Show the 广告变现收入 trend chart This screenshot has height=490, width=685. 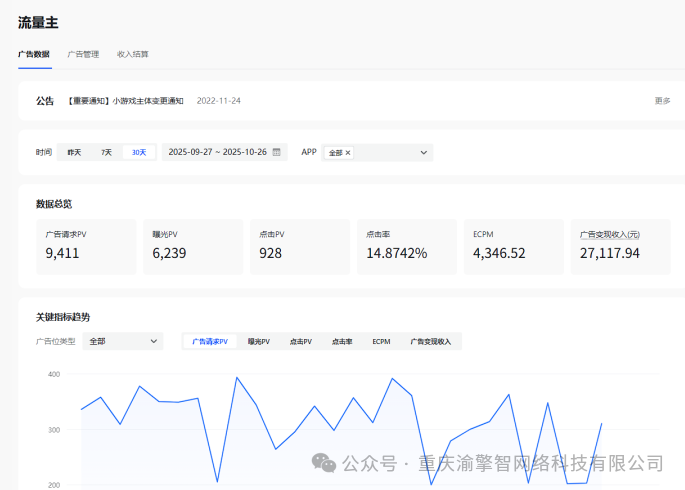430,341
